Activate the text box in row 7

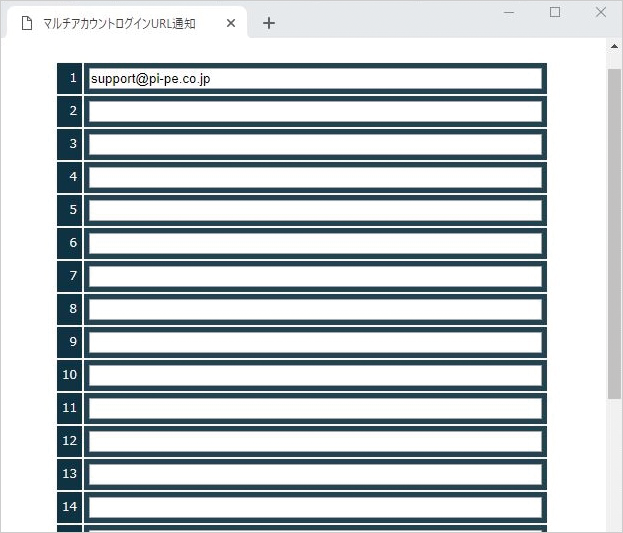tap(315, 277)
